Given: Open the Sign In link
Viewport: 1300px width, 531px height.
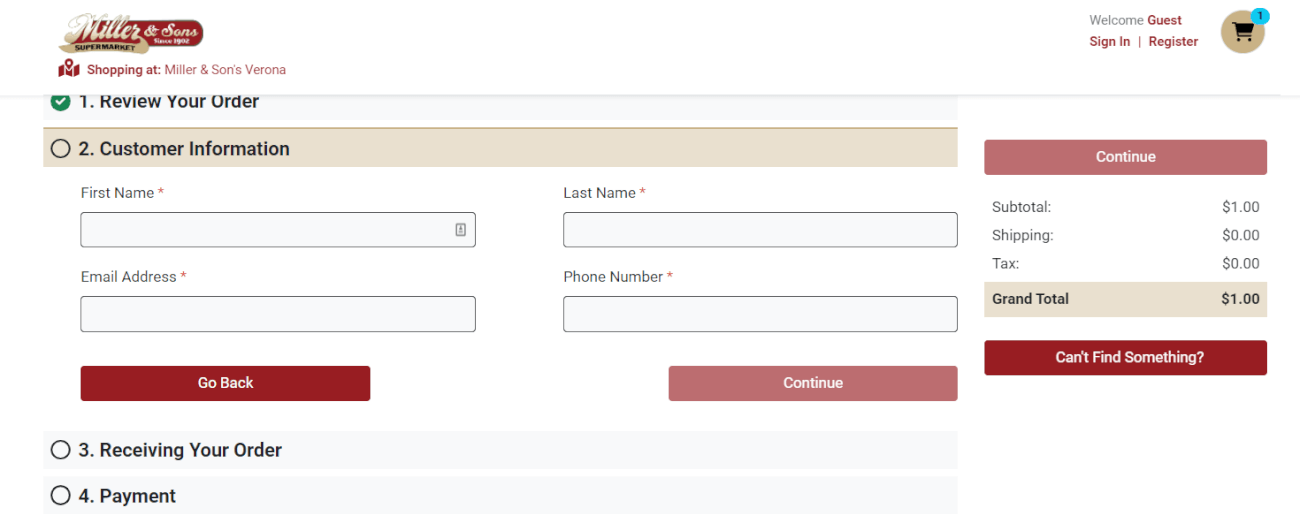Looking at the screenshot, I should (1109, 42).
